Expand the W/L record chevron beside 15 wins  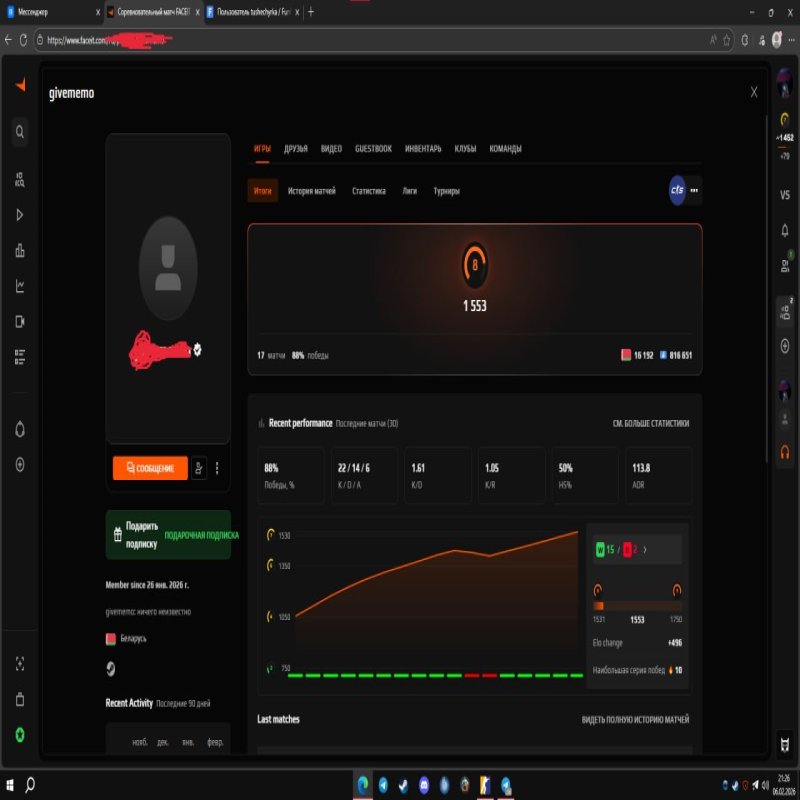tap(646, 549)
